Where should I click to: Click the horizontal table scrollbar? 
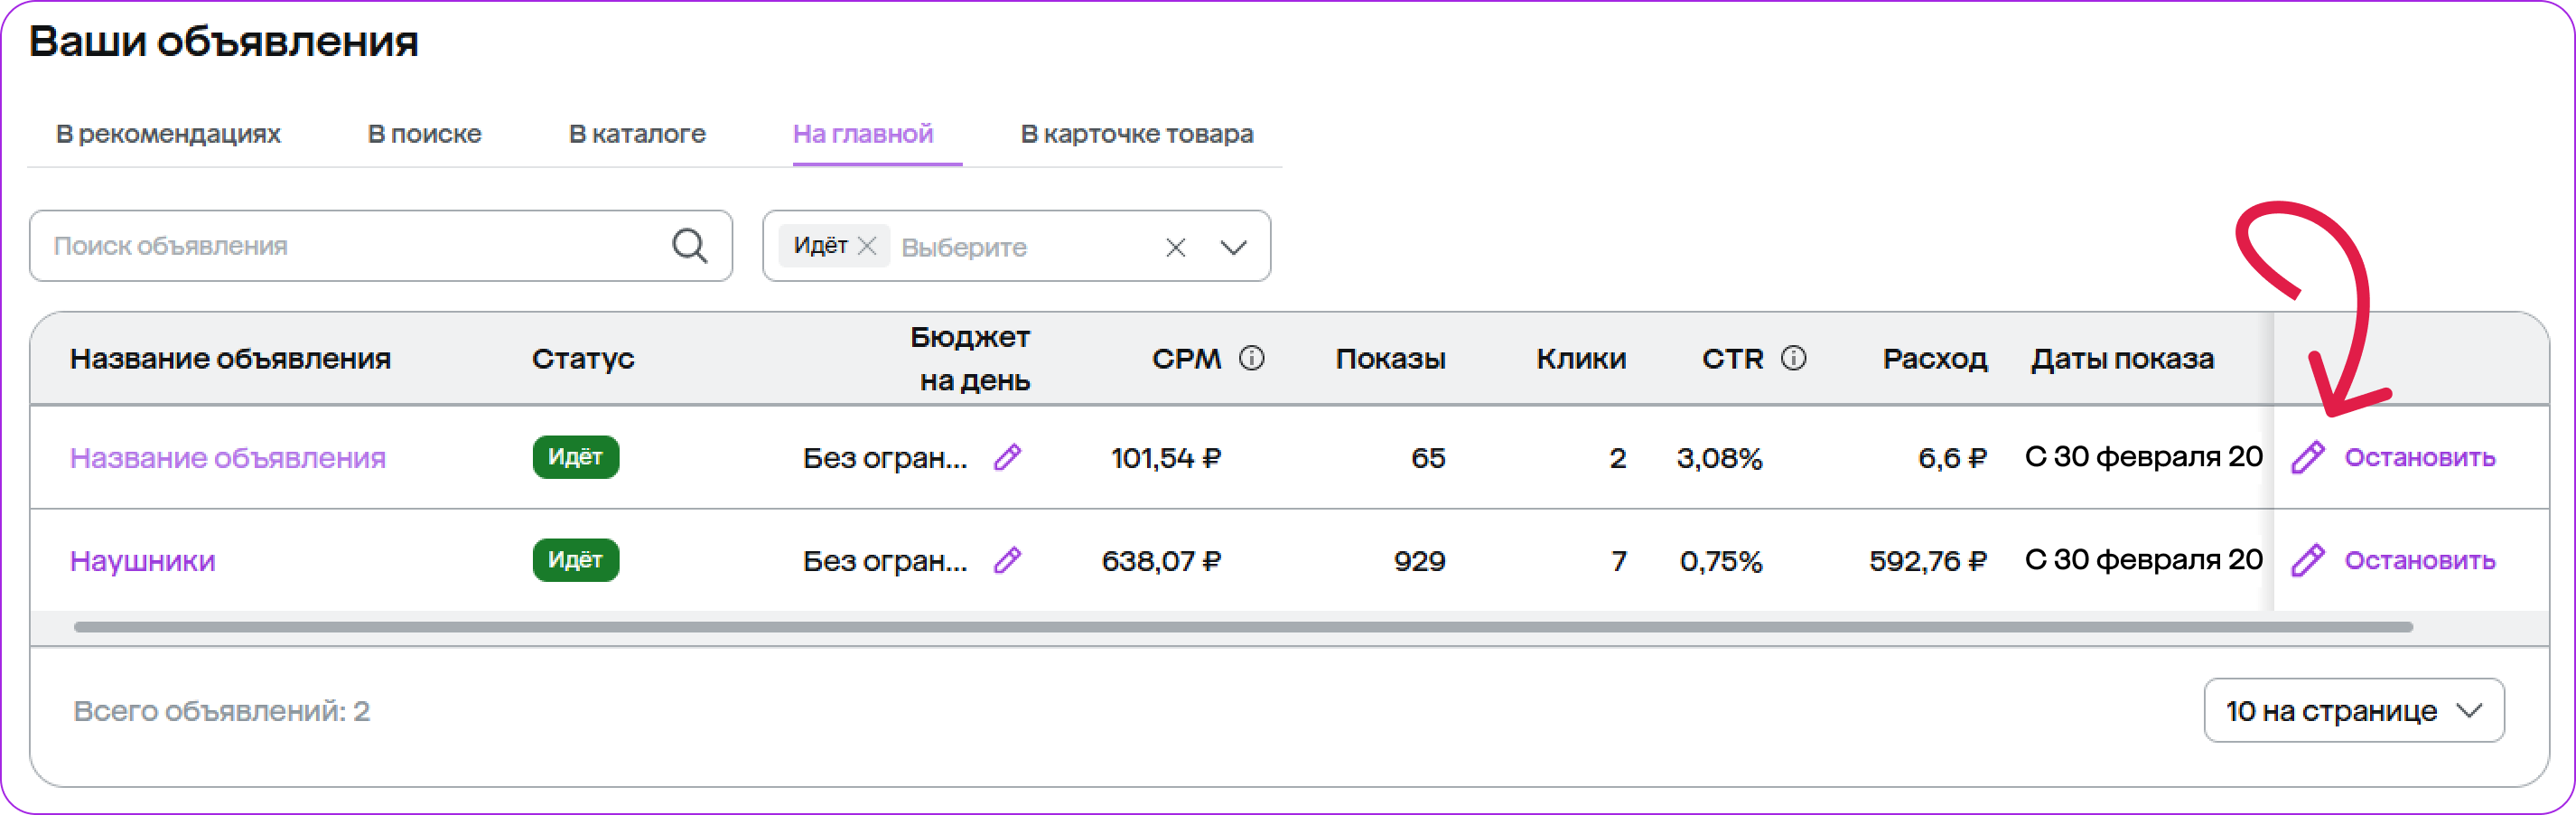[1243, 627]
